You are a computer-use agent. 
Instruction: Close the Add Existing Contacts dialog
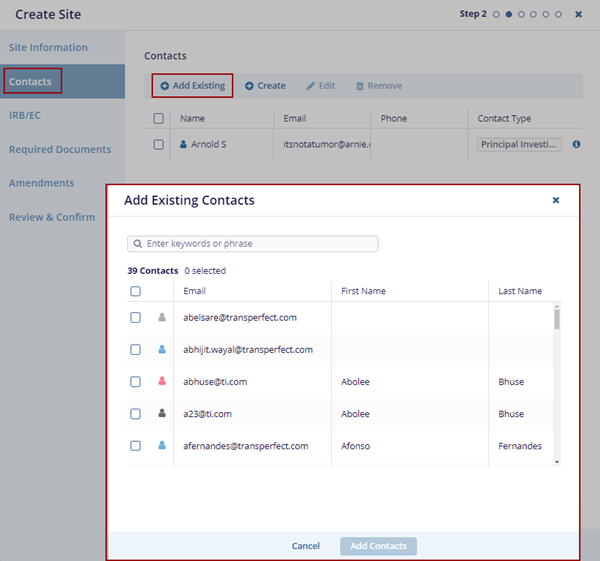556,200
